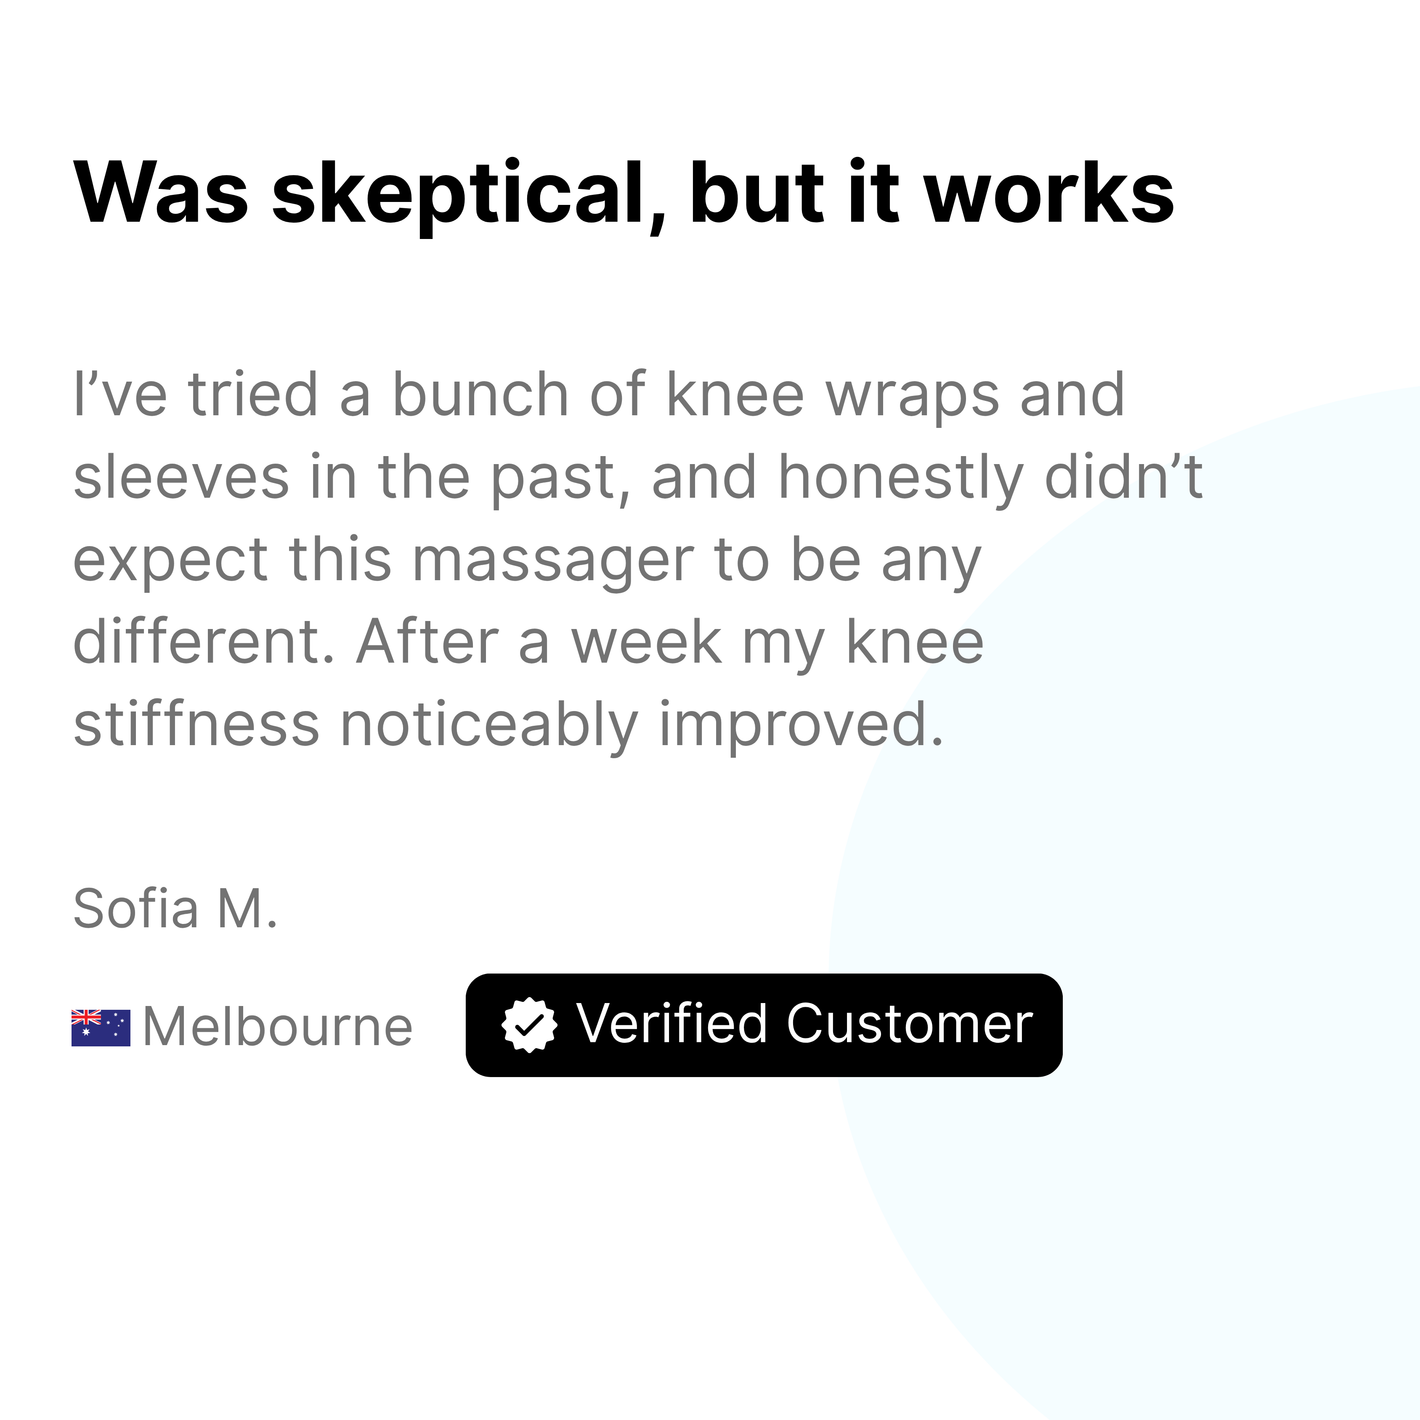
Task: Click the word 'Customer' on the black badge
Action: (909, 1025)
